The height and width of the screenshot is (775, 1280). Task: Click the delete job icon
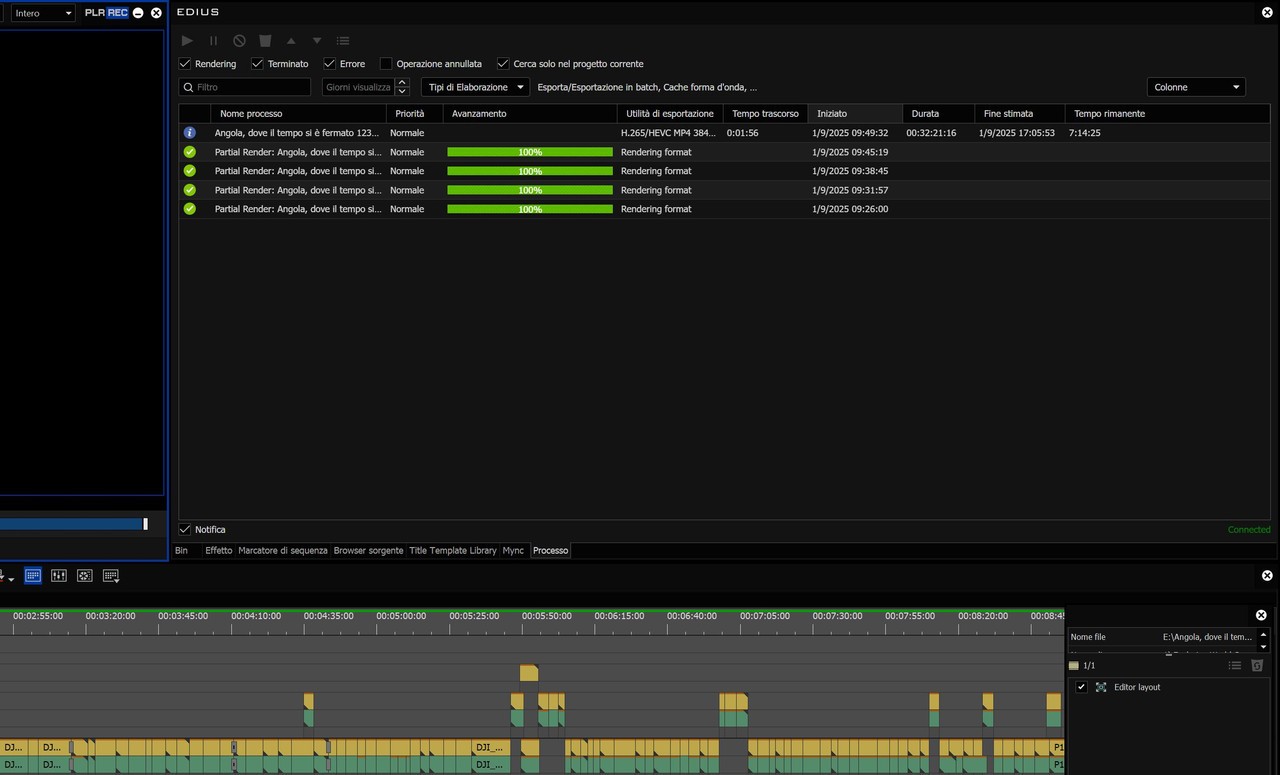[264, 41]
